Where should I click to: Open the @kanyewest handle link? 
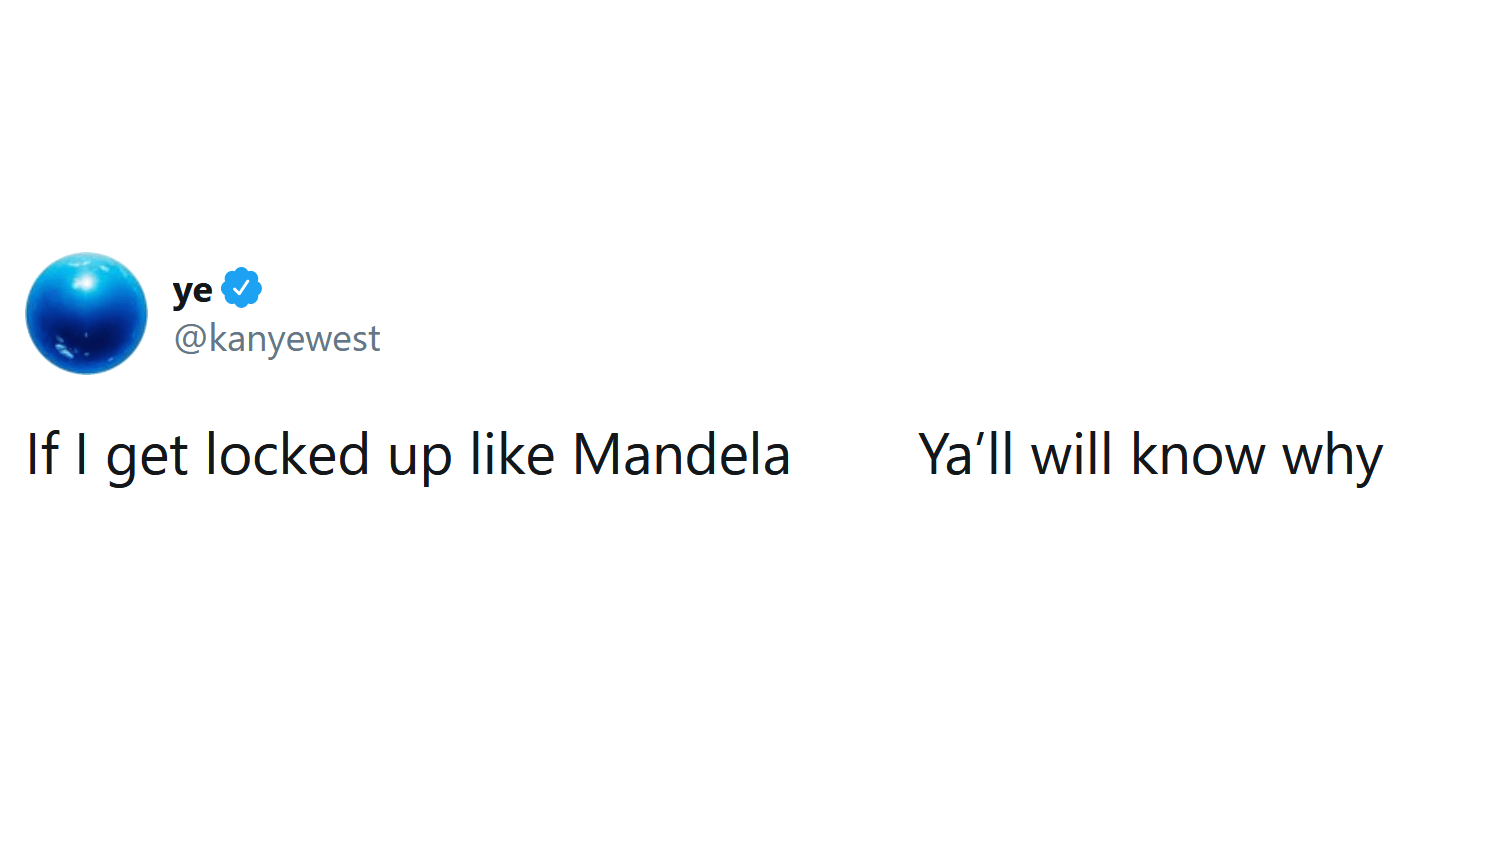277,339
